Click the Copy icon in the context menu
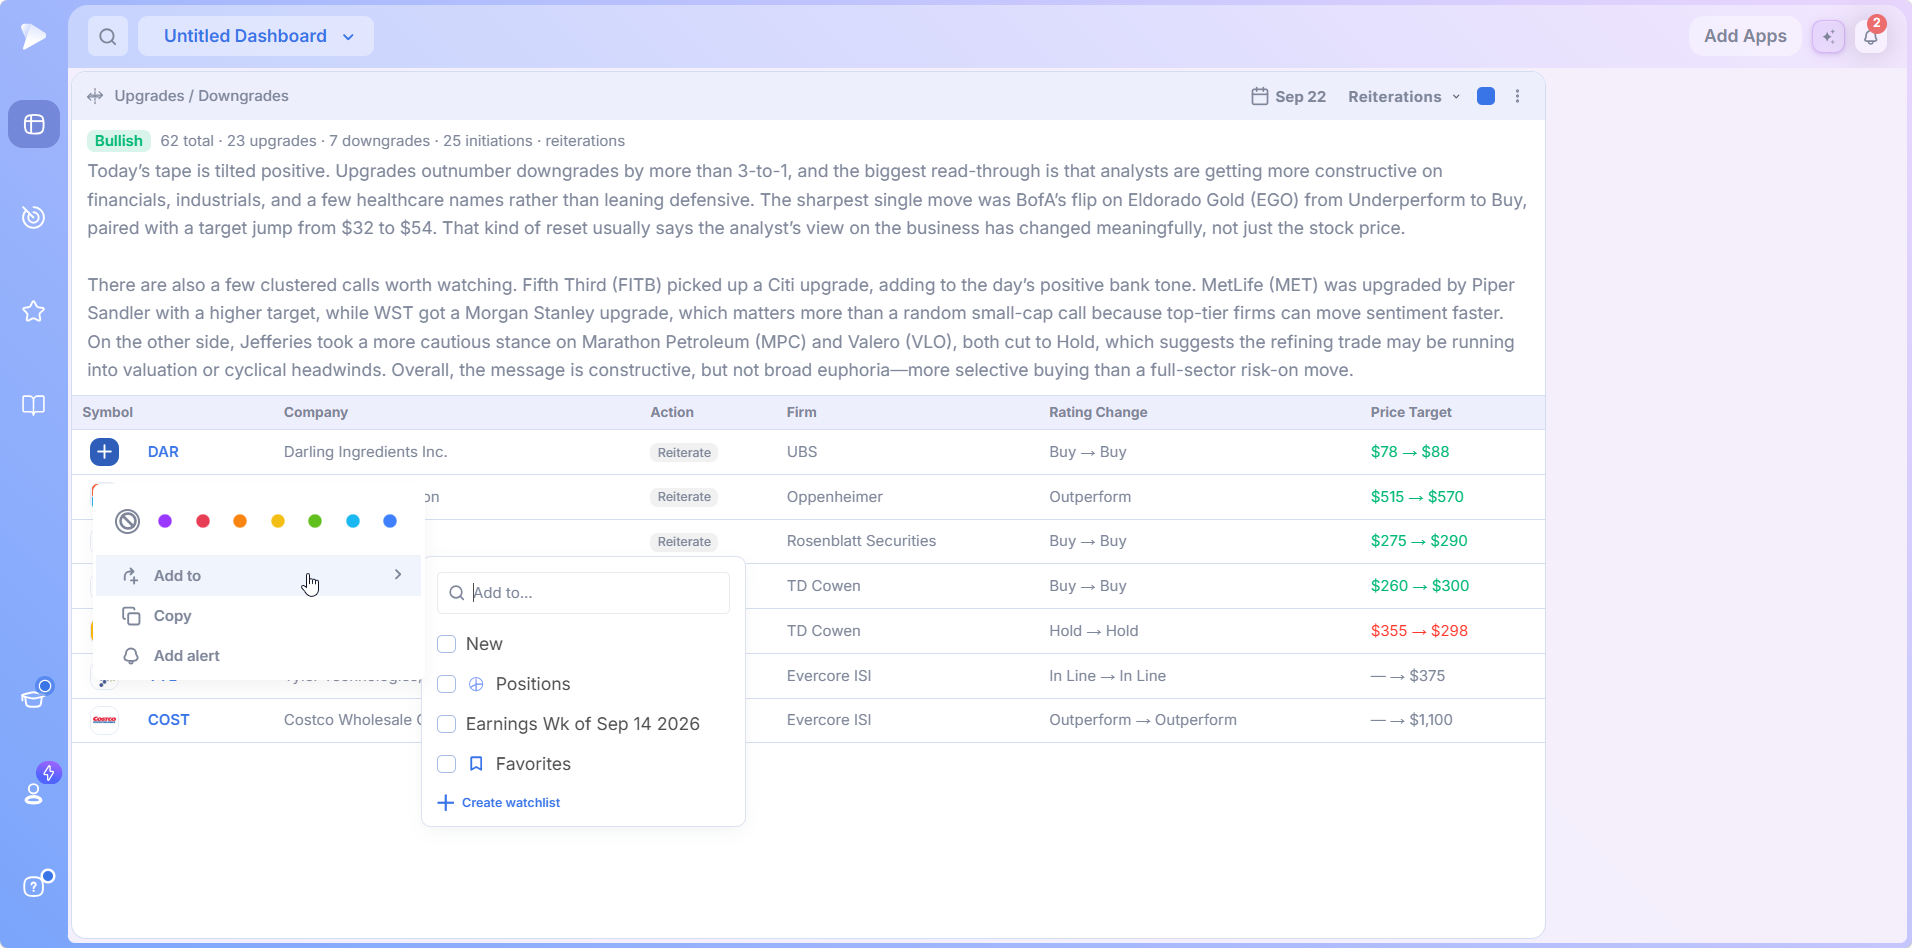The width and height of the screenshot is (1912, 948). (x=131, y=616)
